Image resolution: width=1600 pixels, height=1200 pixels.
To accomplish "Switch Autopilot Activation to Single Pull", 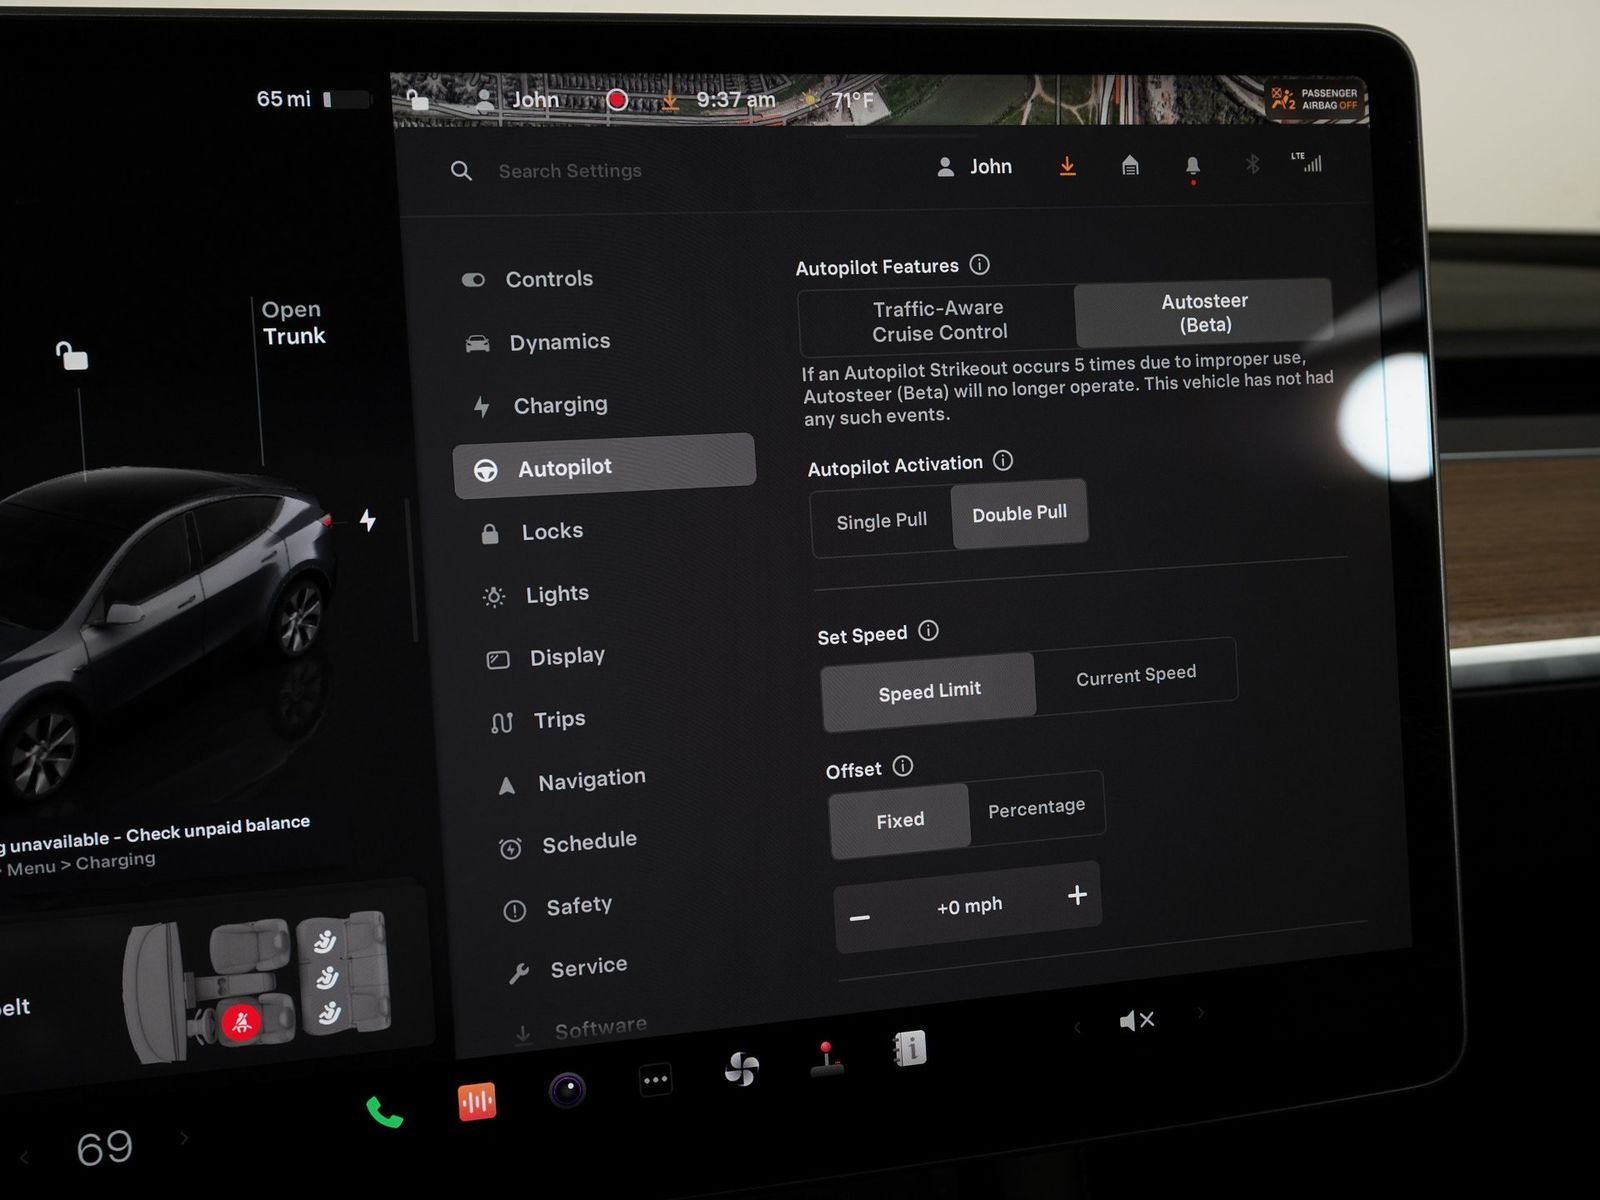I will 881,521.
